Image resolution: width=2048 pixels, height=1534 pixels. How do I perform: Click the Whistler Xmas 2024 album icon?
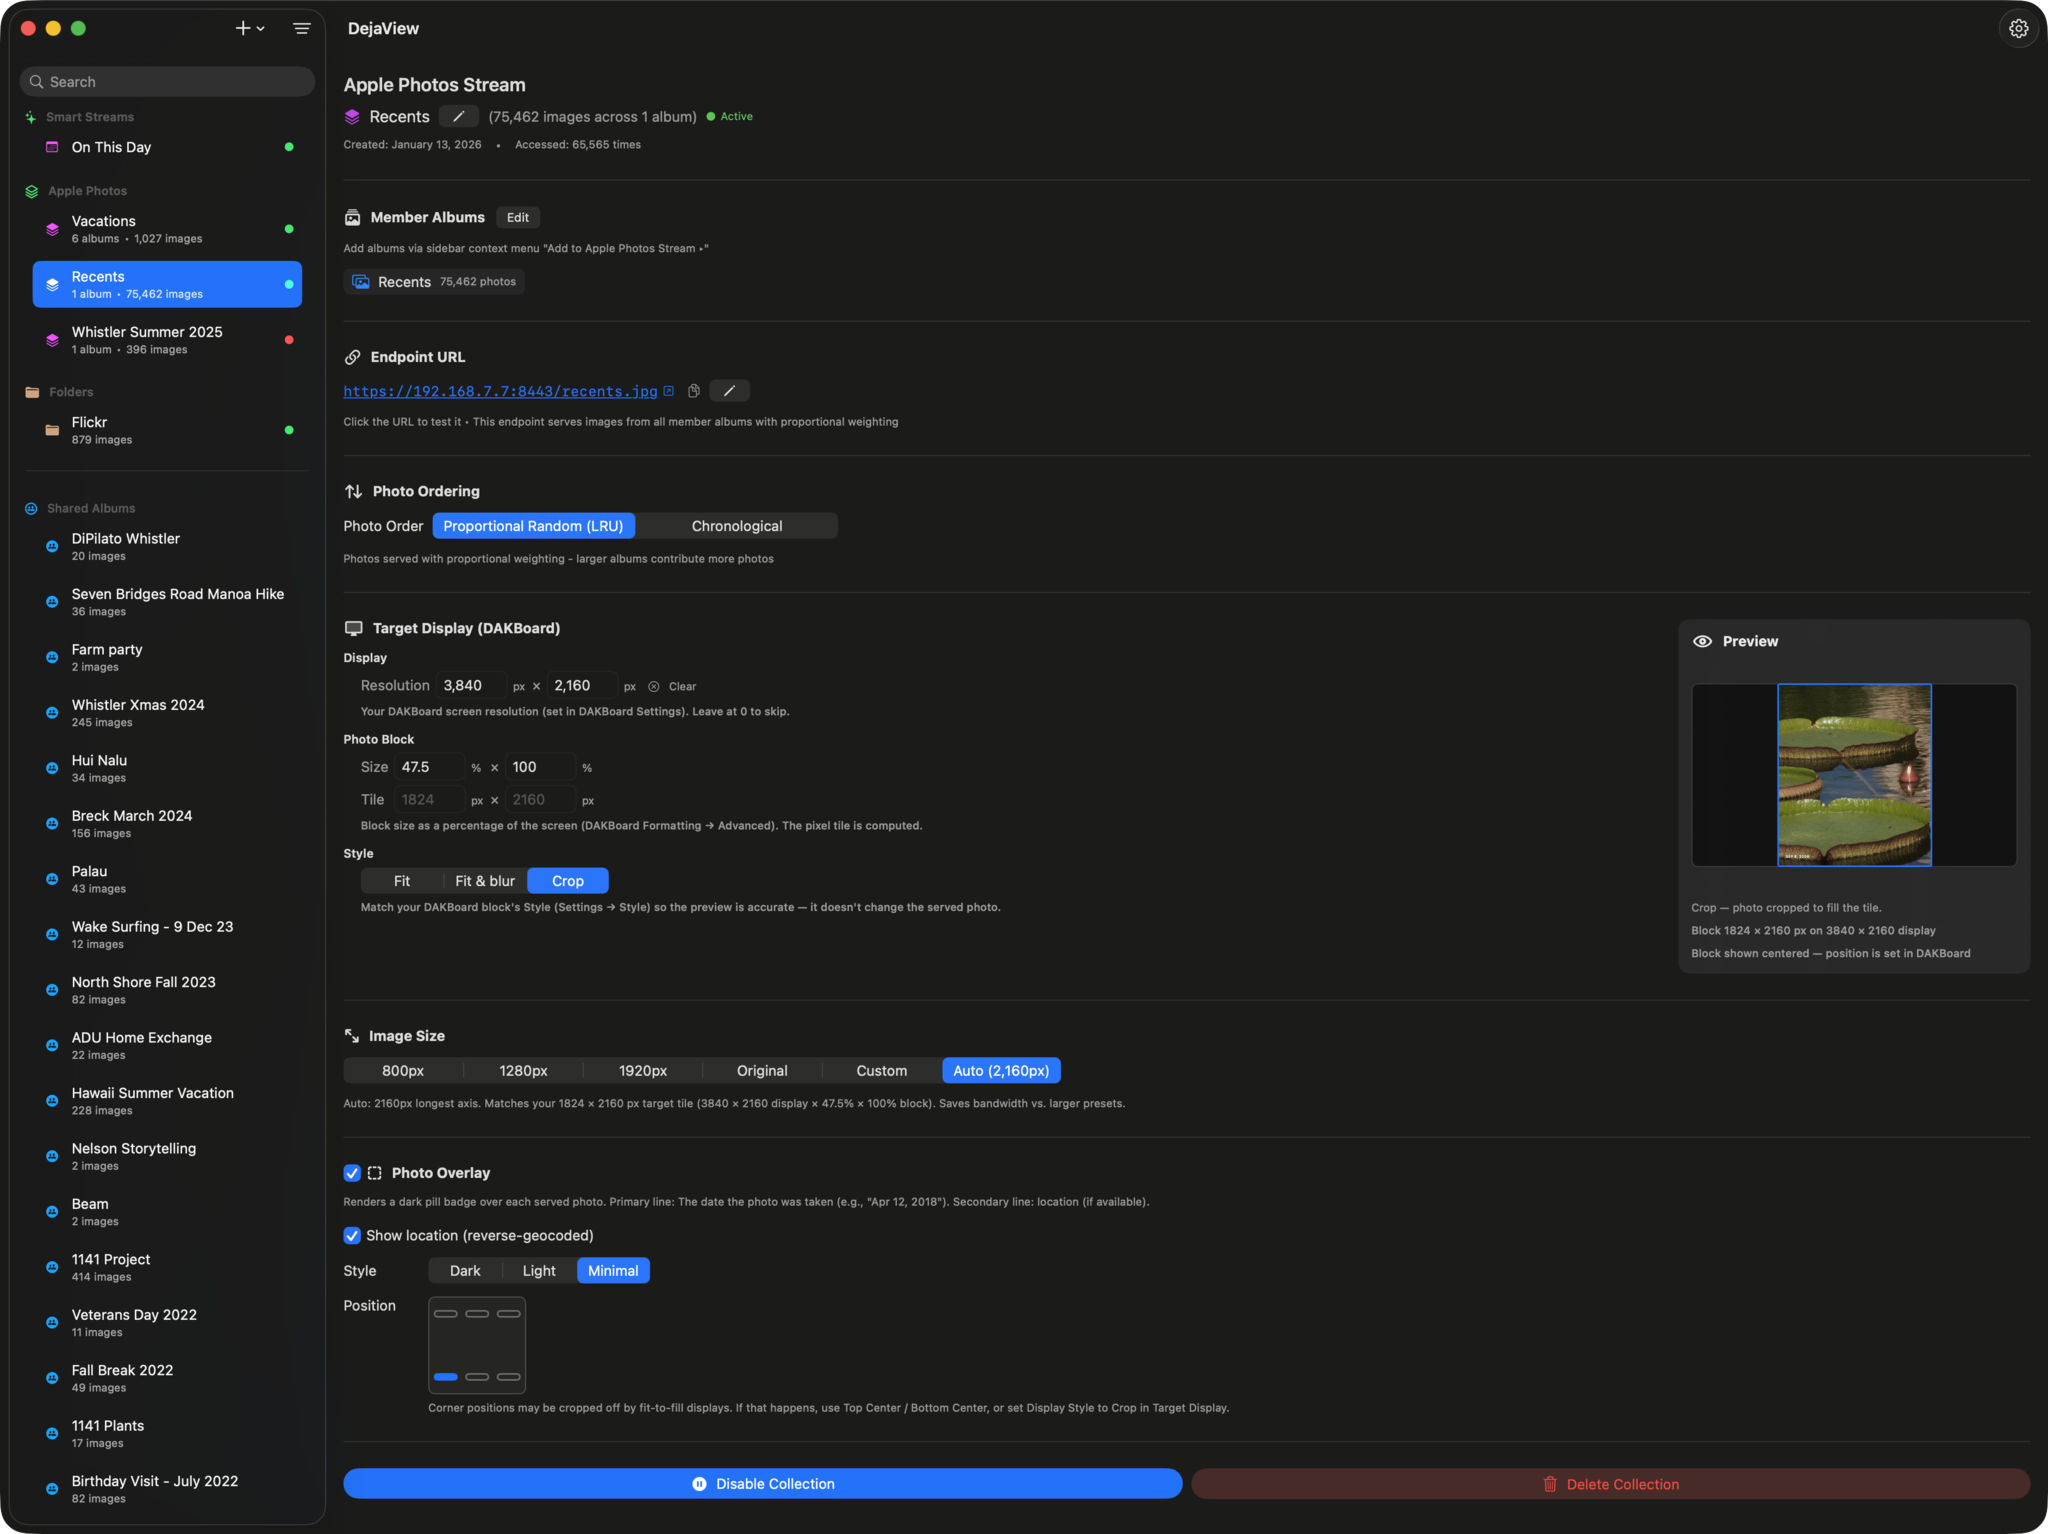pyautogui.click(x=52, y=713)
